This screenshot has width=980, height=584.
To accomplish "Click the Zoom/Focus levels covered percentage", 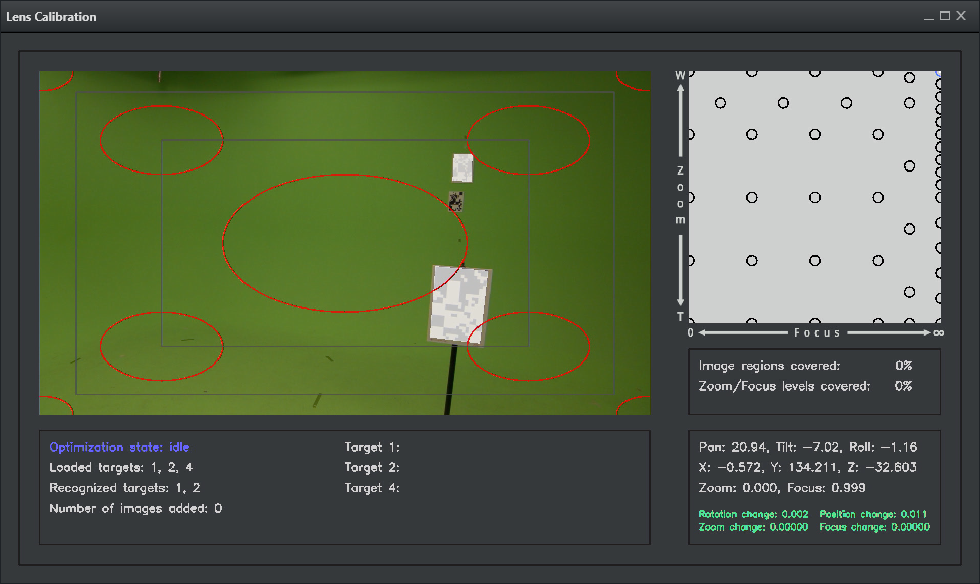I will pos(903,386).
